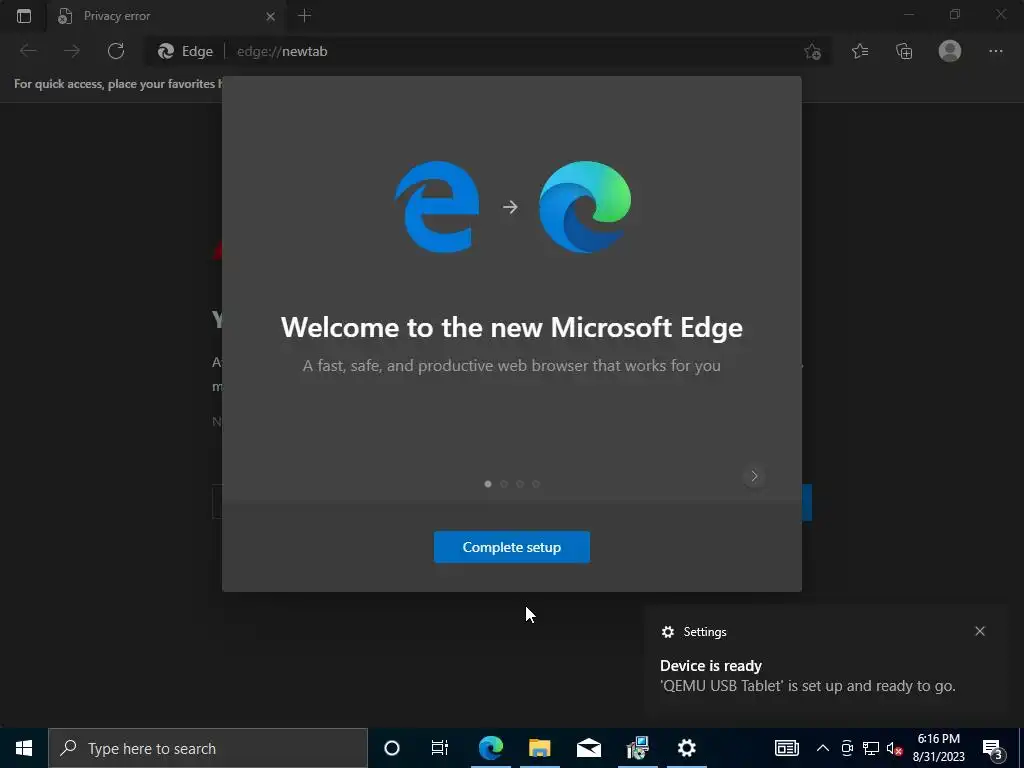Open News and interests taskbar icon
This screenshot has width=1024, height=768.
(x=786, y=748)
